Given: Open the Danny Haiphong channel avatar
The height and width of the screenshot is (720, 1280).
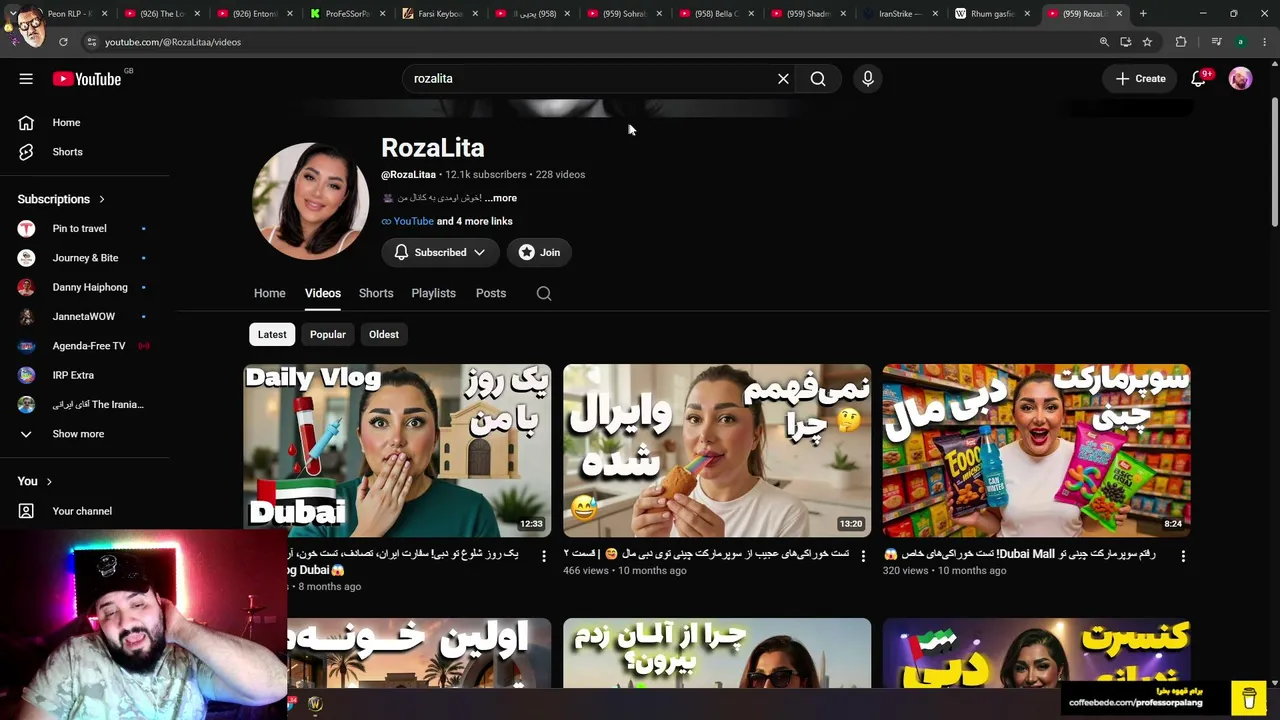Looking at the screenshot, I should point(27,287).
